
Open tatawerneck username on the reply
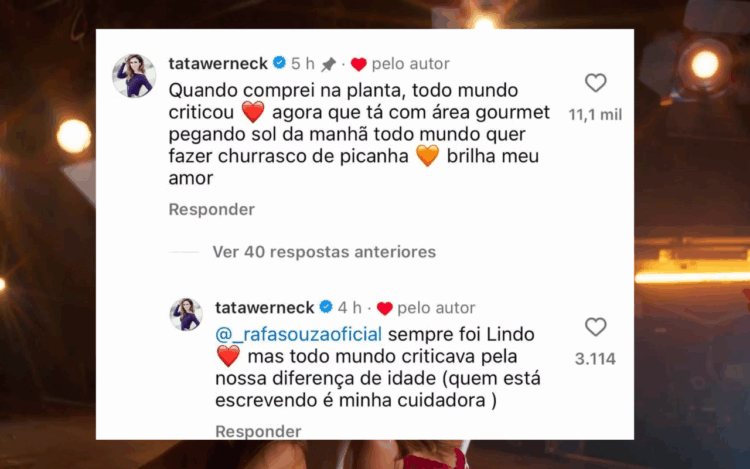pyautogui.click(x=265, y=307)
